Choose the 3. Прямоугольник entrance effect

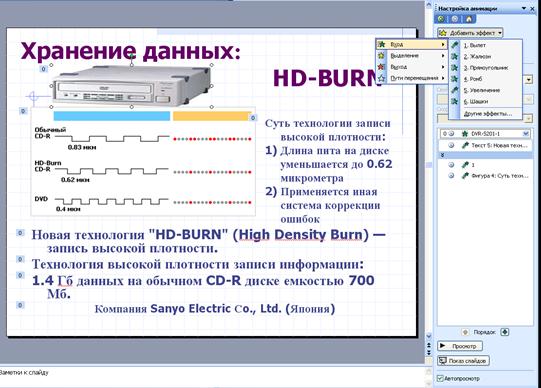tap(486, 68)
